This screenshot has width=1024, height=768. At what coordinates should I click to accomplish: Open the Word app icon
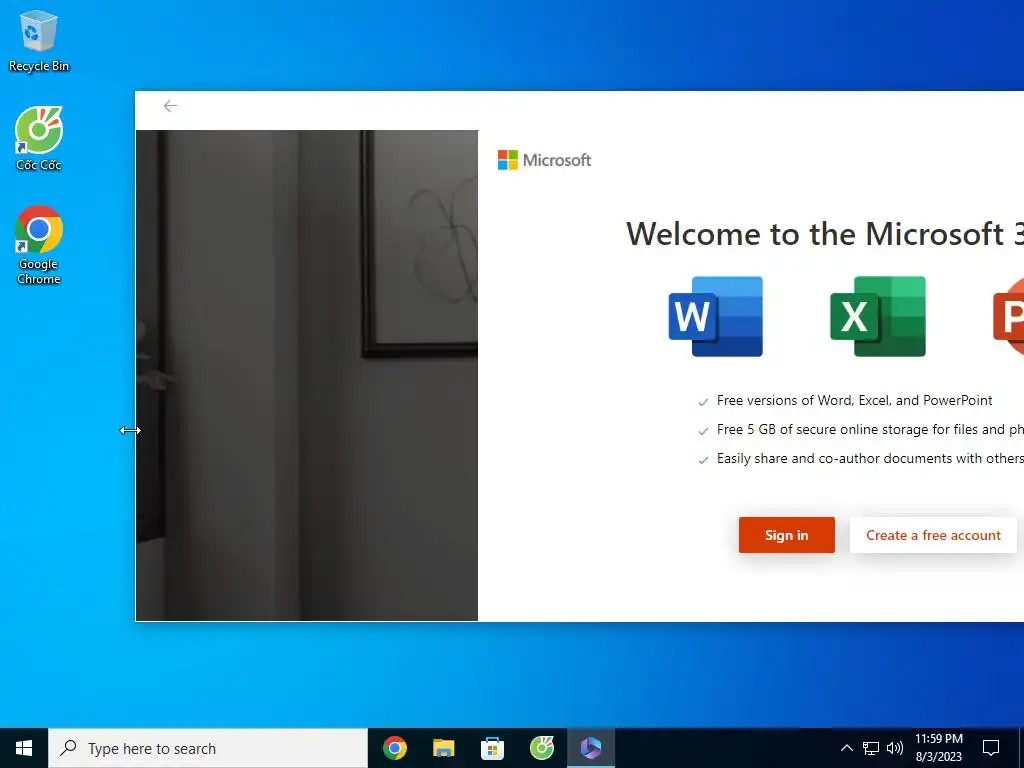[x=716, y=317]
